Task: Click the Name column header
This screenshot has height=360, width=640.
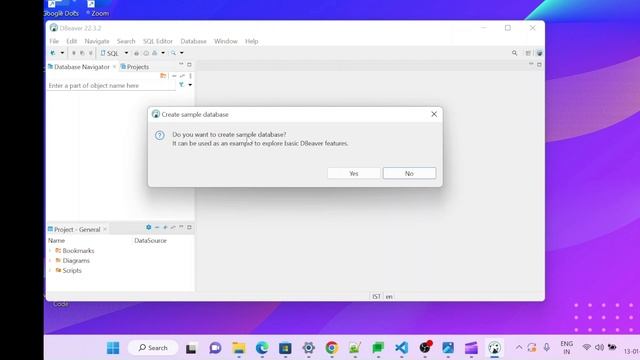Action: [x=57, y=240]
